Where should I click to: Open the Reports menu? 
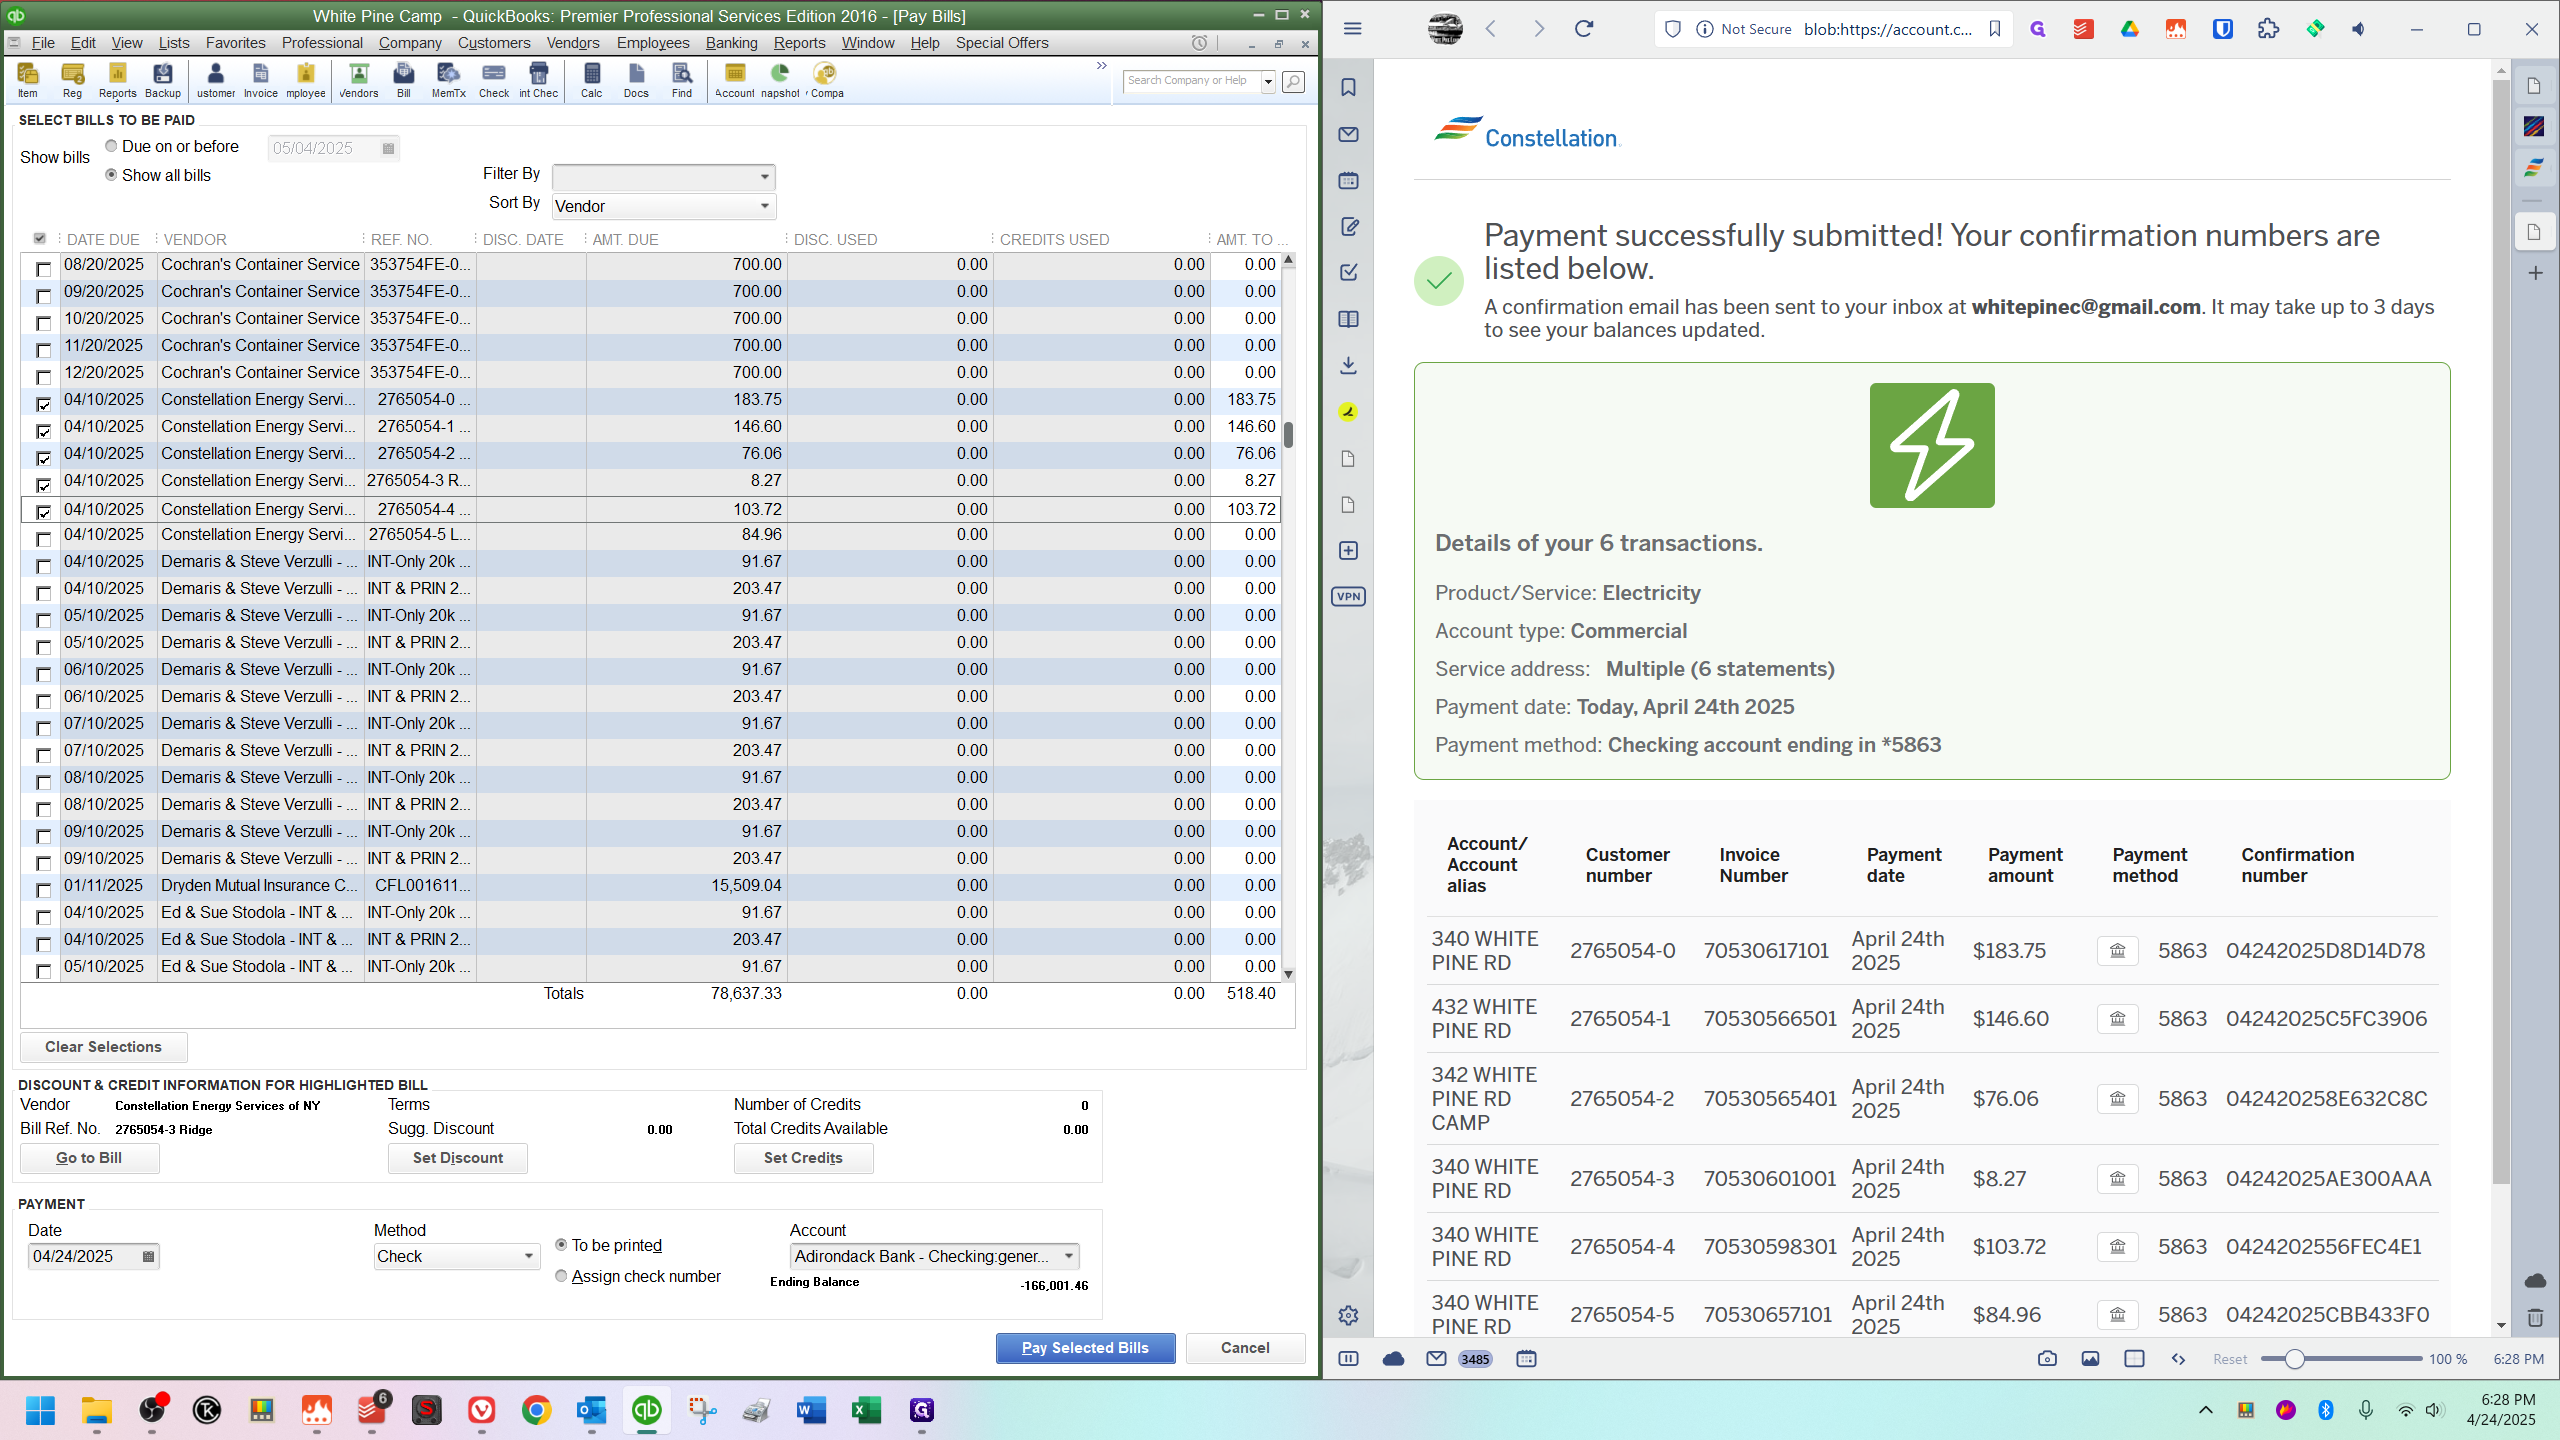point(799,43)
